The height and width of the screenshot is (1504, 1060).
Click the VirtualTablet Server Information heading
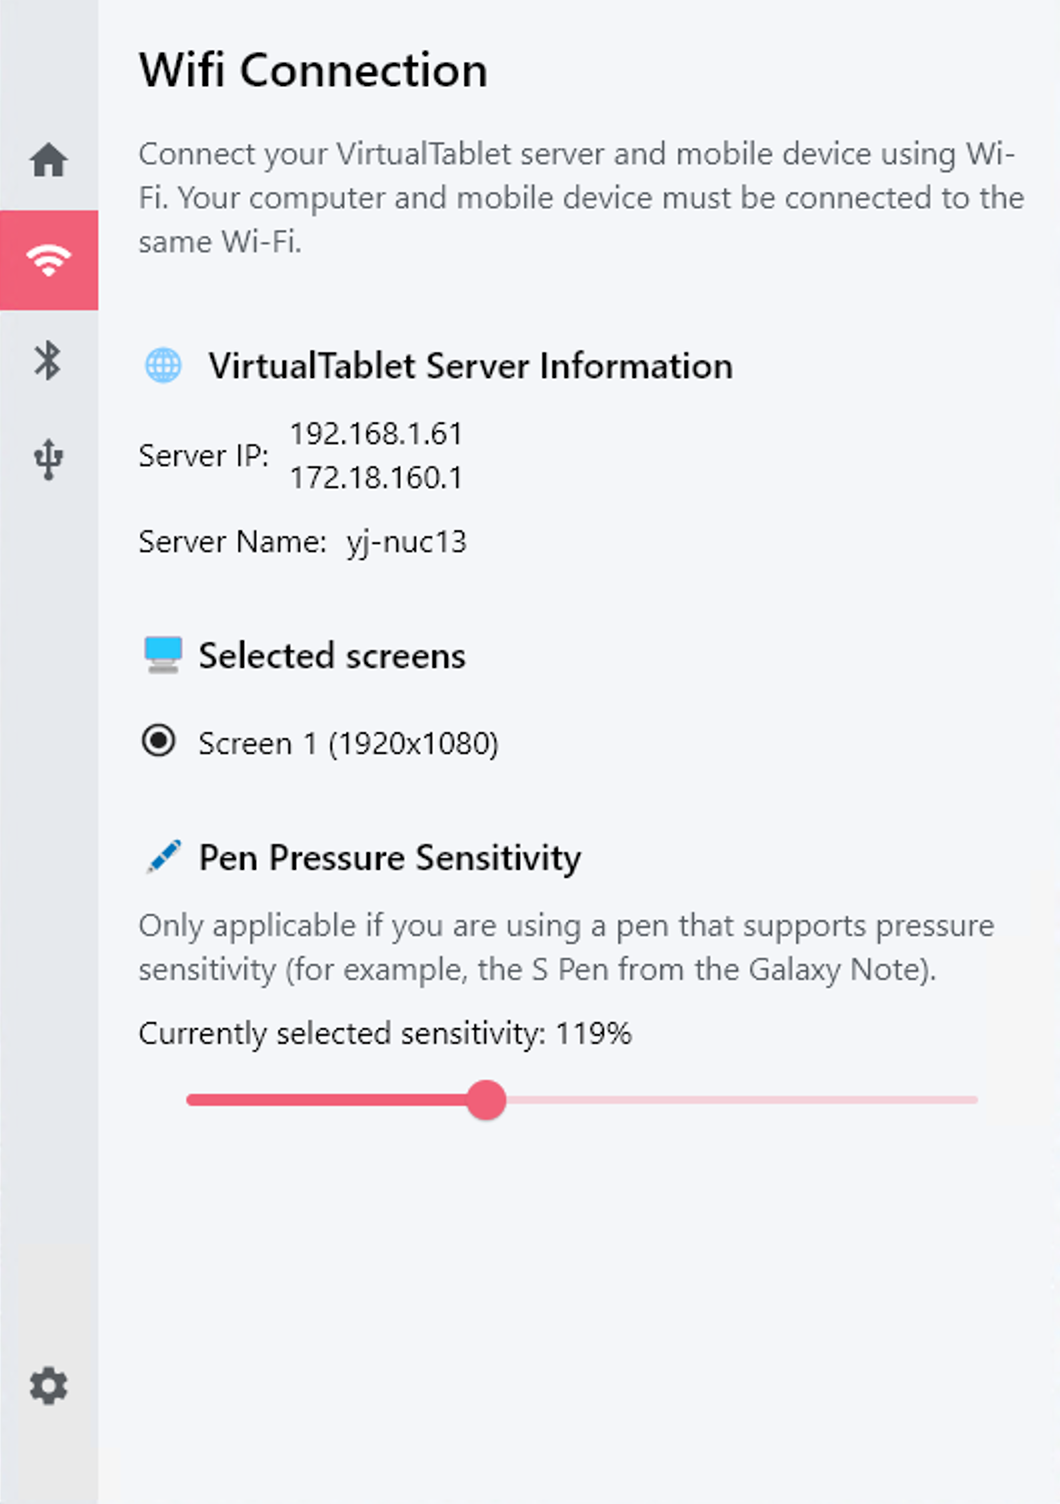(470, 366)
